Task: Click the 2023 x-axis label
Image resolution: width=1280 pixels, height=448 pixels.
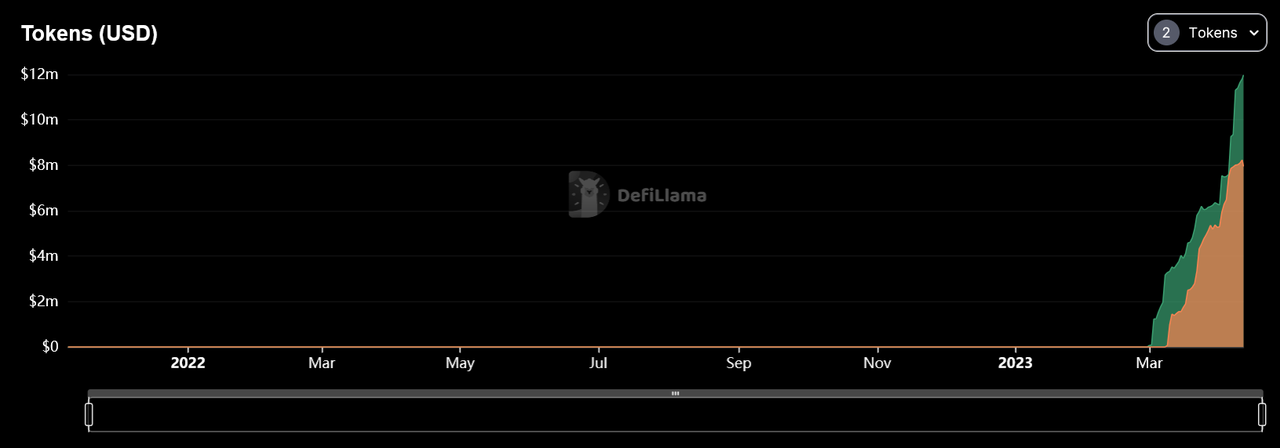Action: (1016, 363)
